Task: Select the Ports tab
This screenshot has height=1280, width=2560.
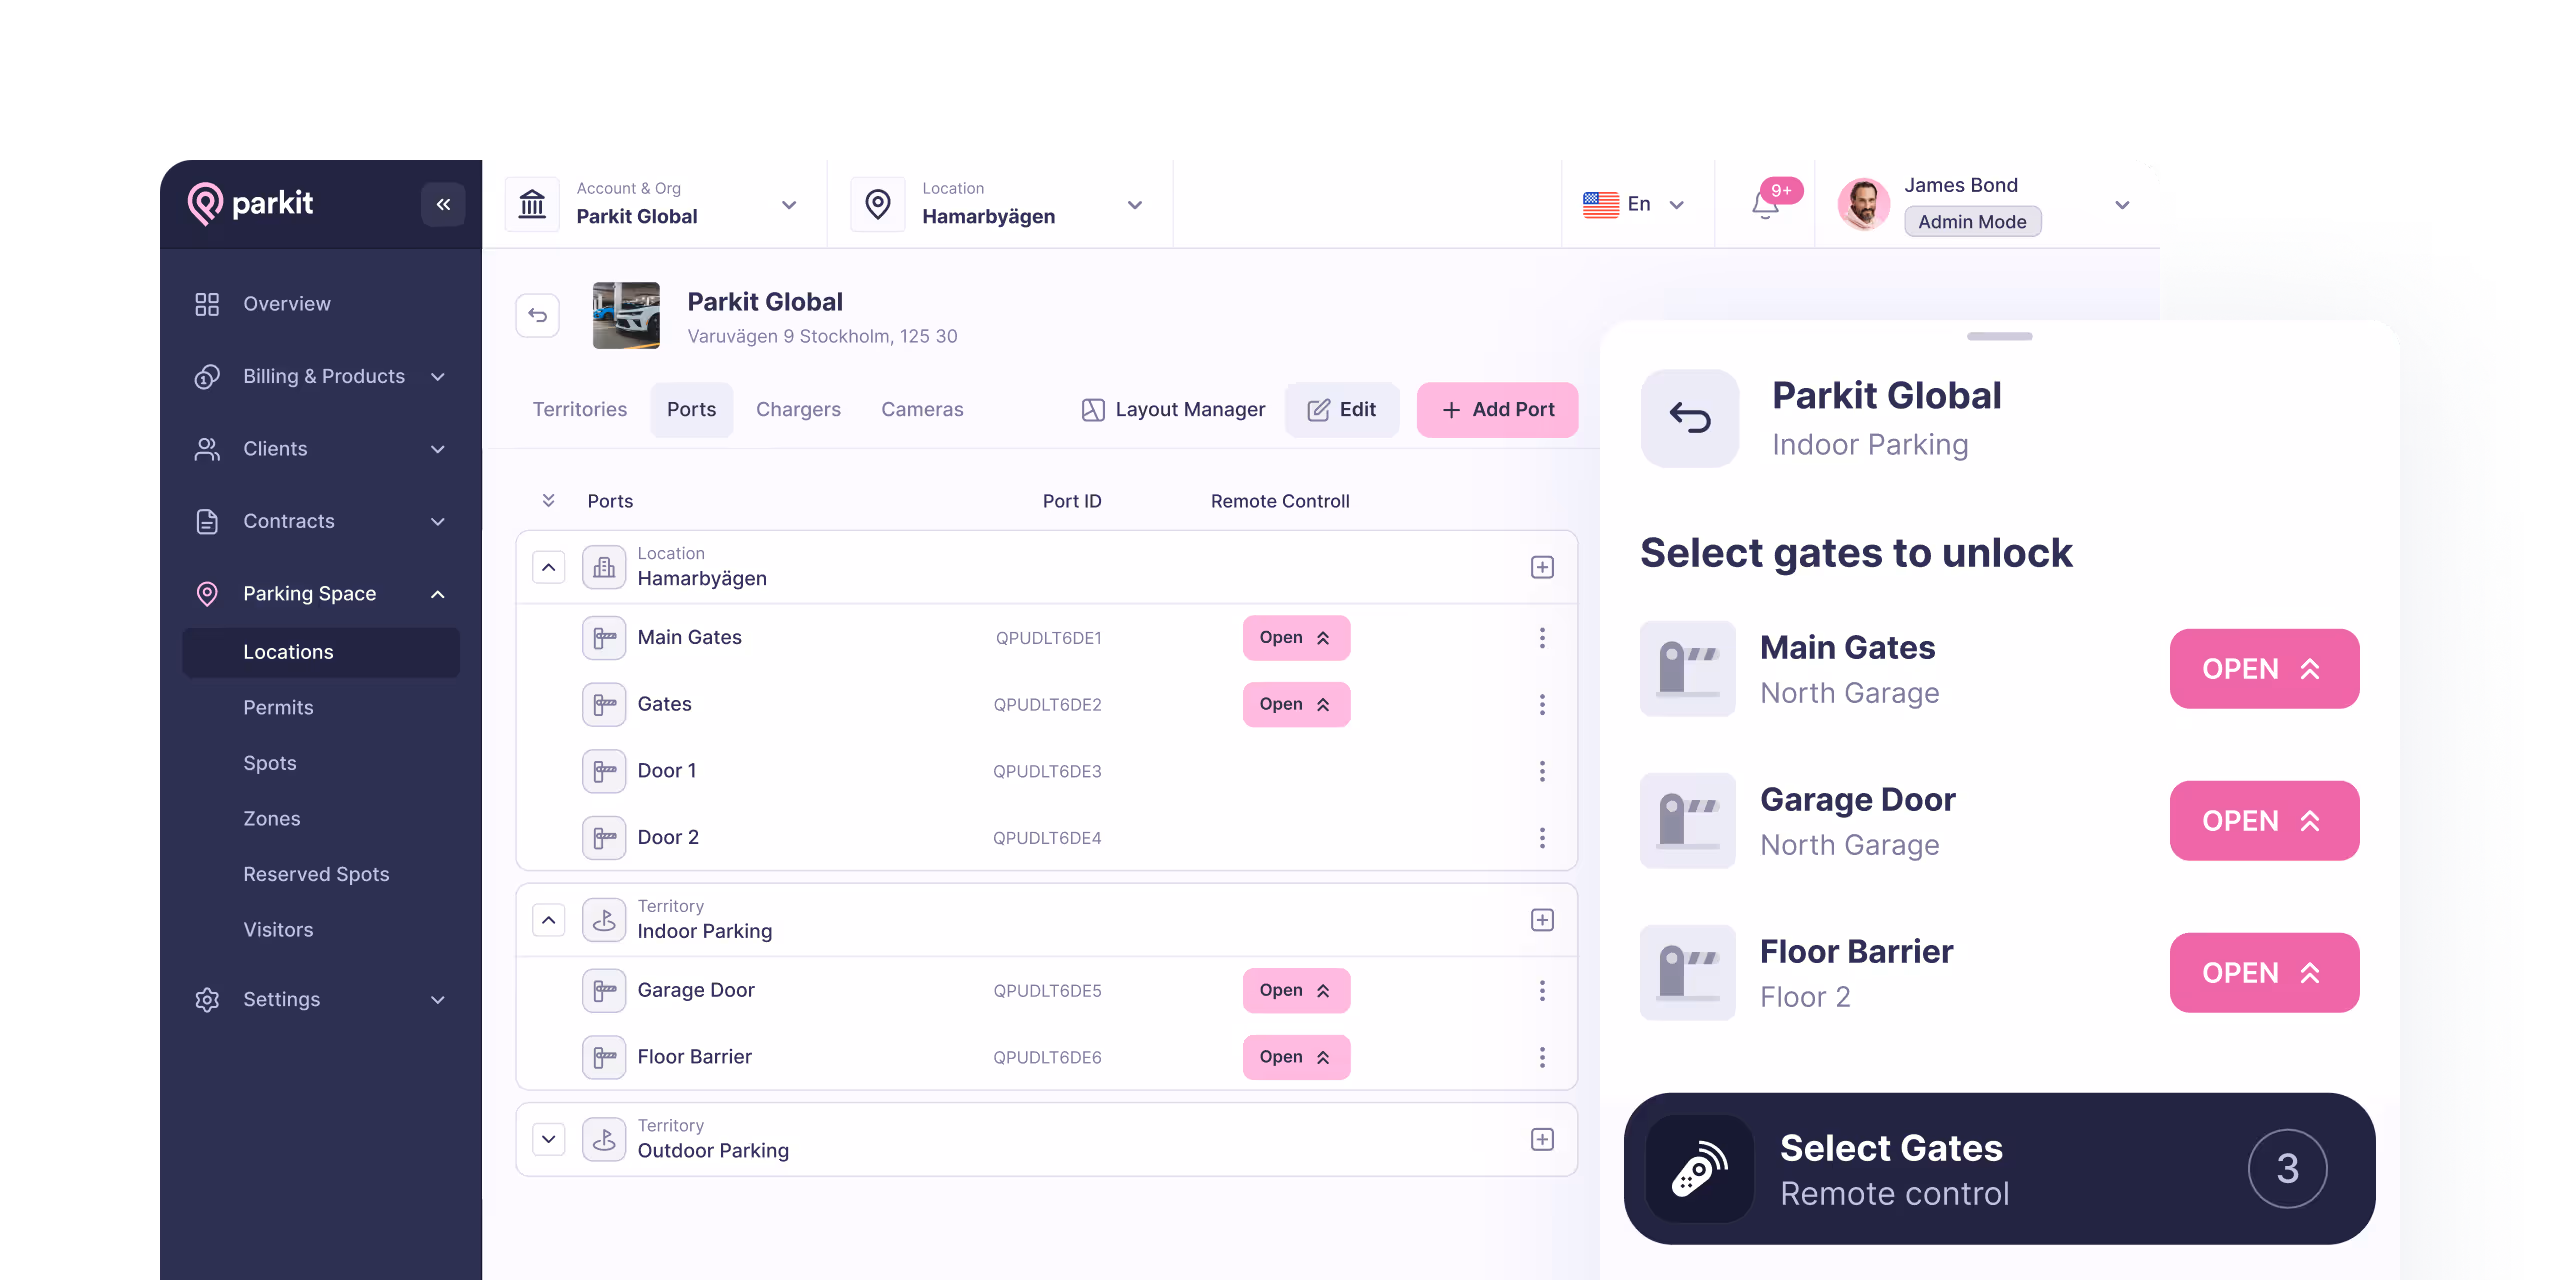Action: click(x=692, y=410)
